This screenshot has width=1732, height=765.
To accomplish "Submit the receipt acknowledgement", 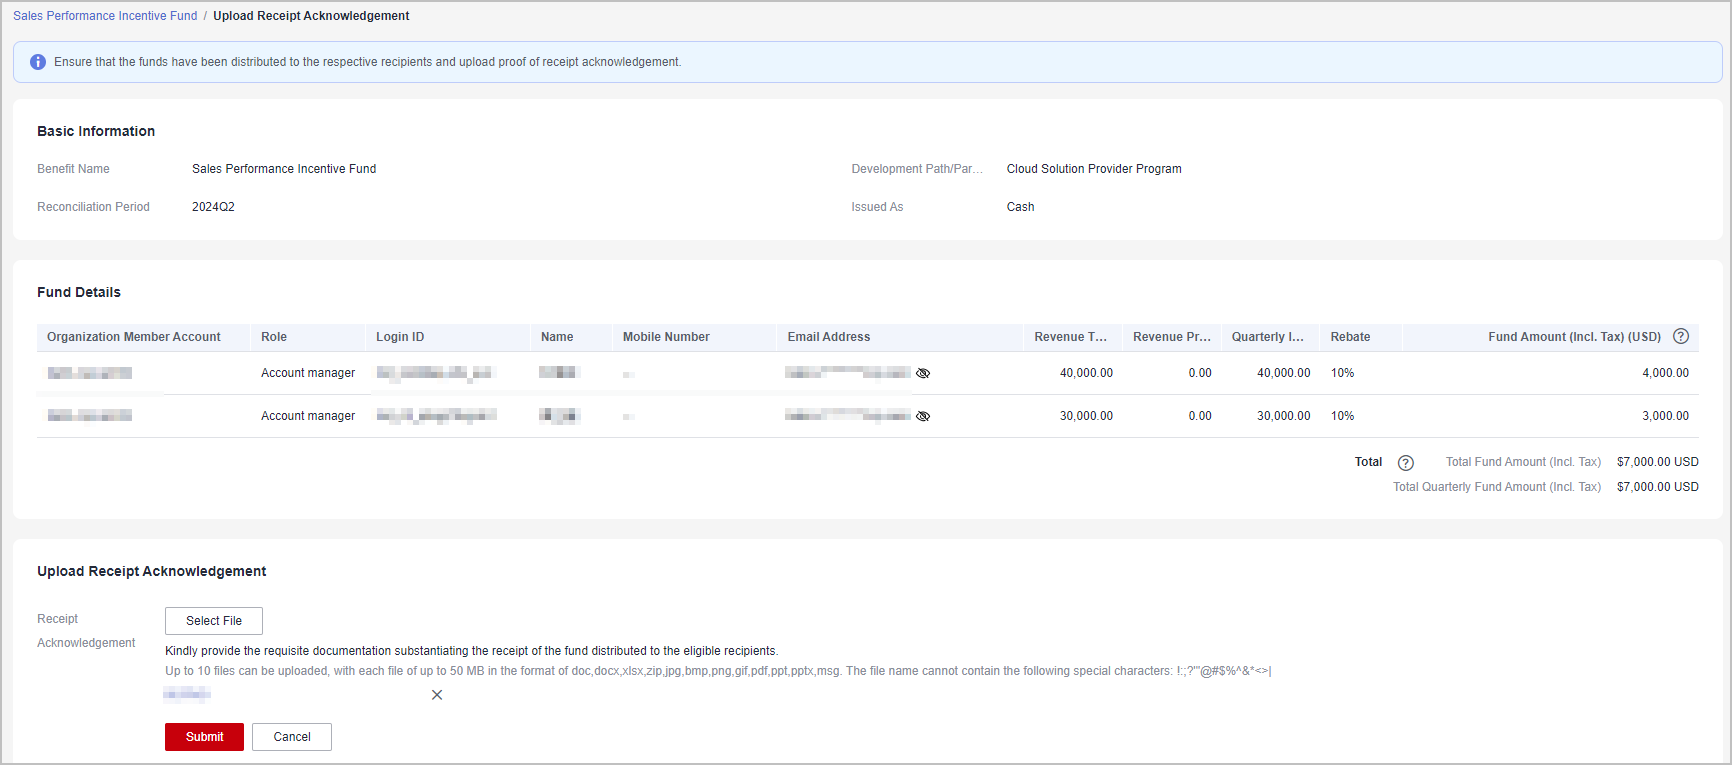I will coord(204,737).
